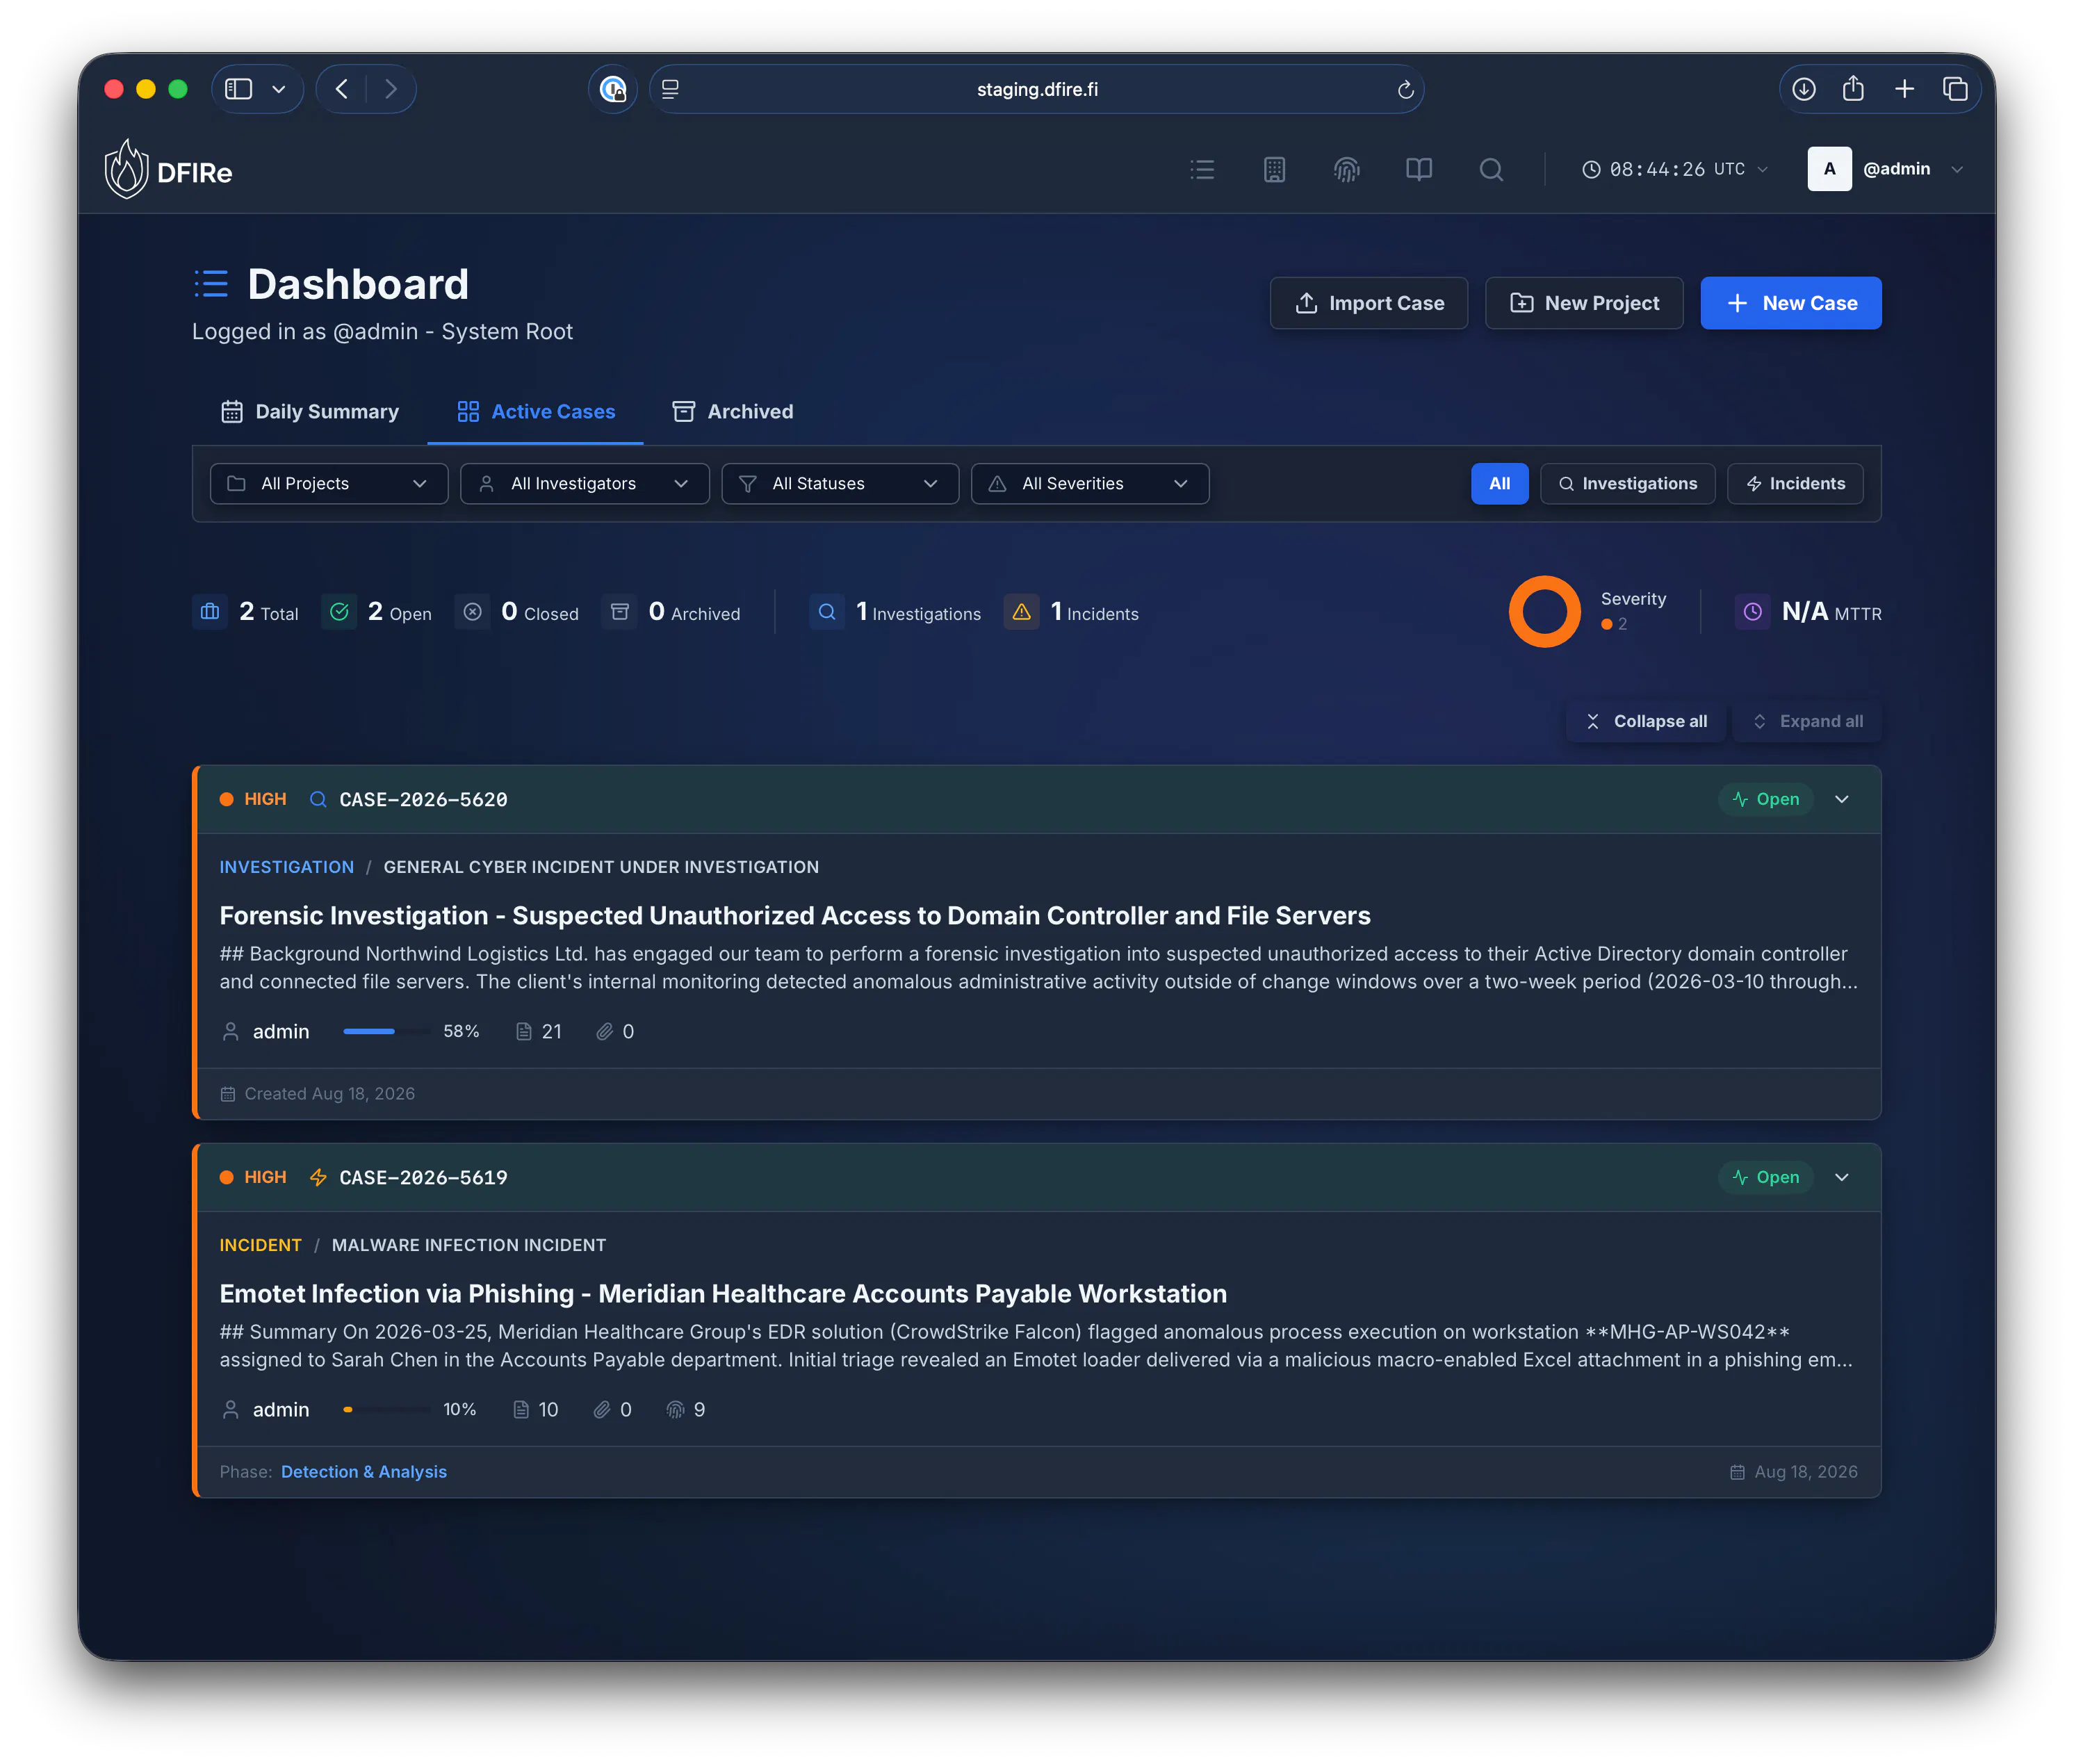
Task: Click the notes document icon on CASE-2026-5620
Action: (x=523, y=1031)
